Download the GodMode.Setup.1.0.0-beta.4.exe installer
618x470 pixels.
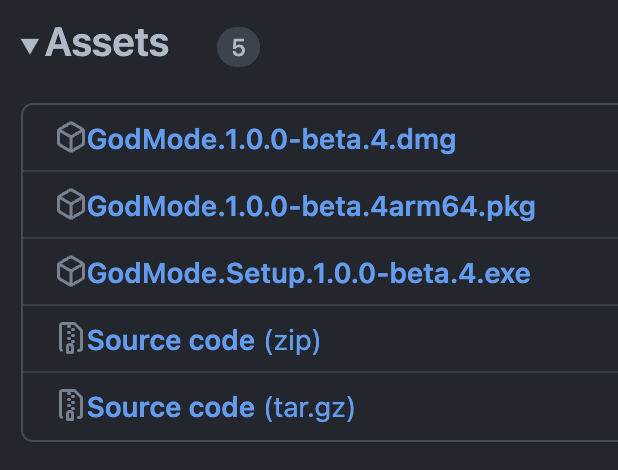tap(309, 274)
